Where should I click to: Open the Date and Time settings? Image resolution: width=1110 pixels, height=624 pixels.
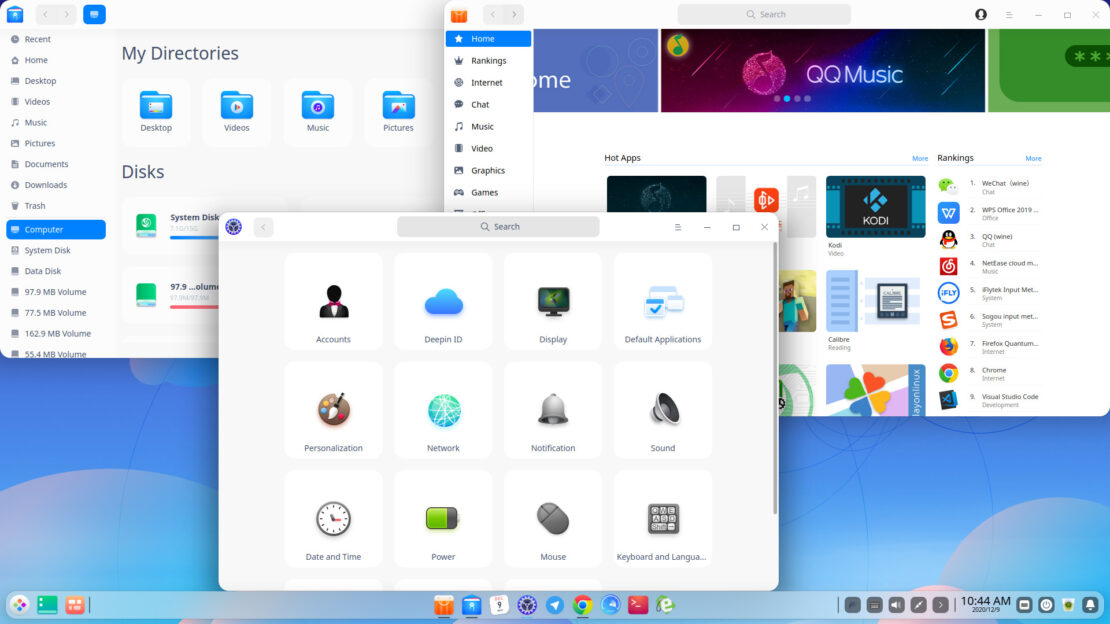click(333, 518)
